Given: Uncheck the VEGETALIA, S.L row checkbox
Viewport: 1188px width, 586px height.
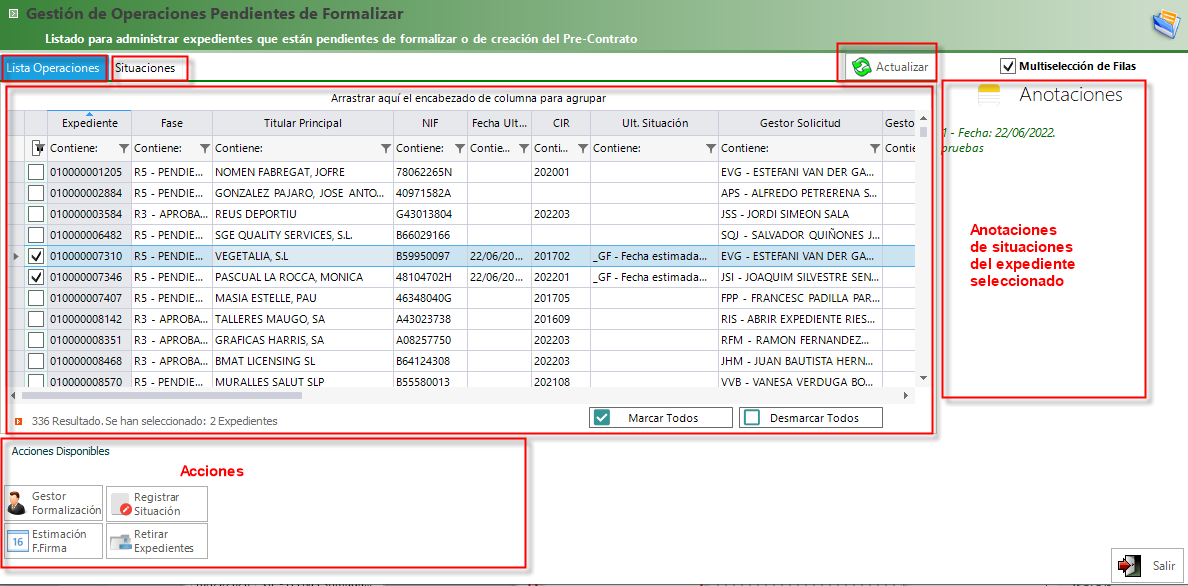Looking at the screenshot, I should pos(36,257).
